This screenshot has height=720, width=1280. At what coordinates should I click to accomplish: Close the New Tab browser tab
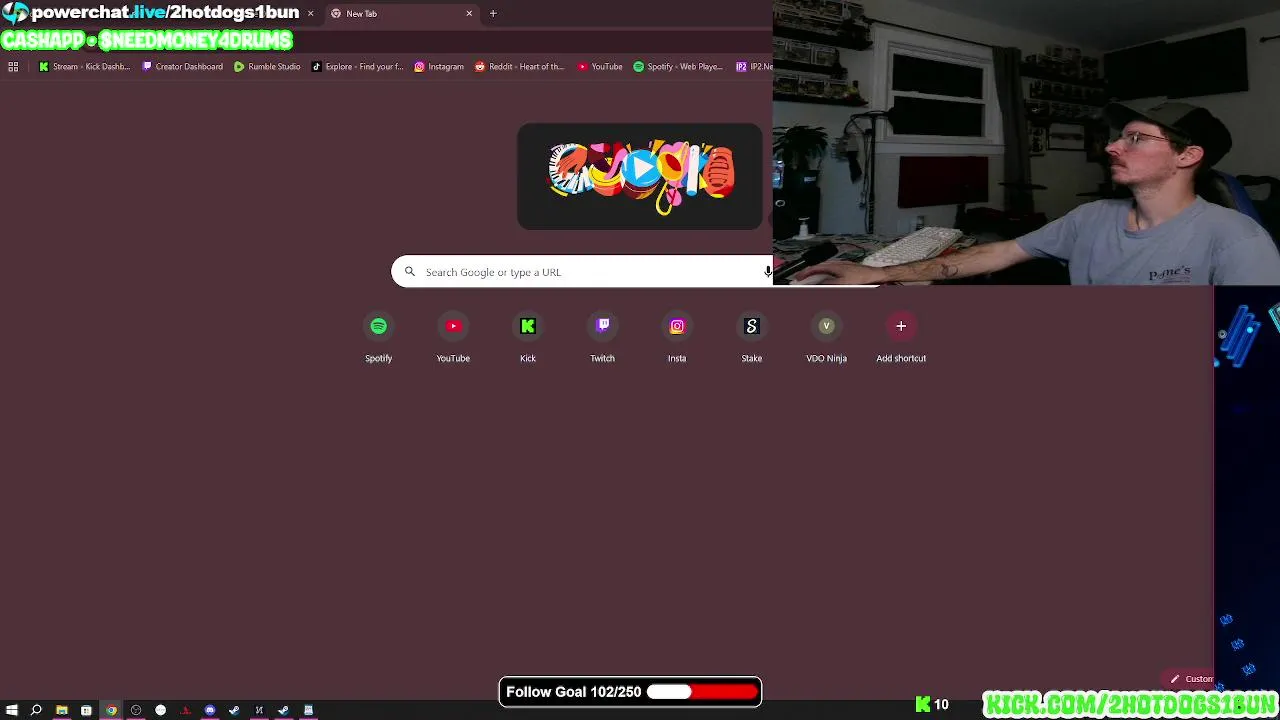(x=469, y=14)
